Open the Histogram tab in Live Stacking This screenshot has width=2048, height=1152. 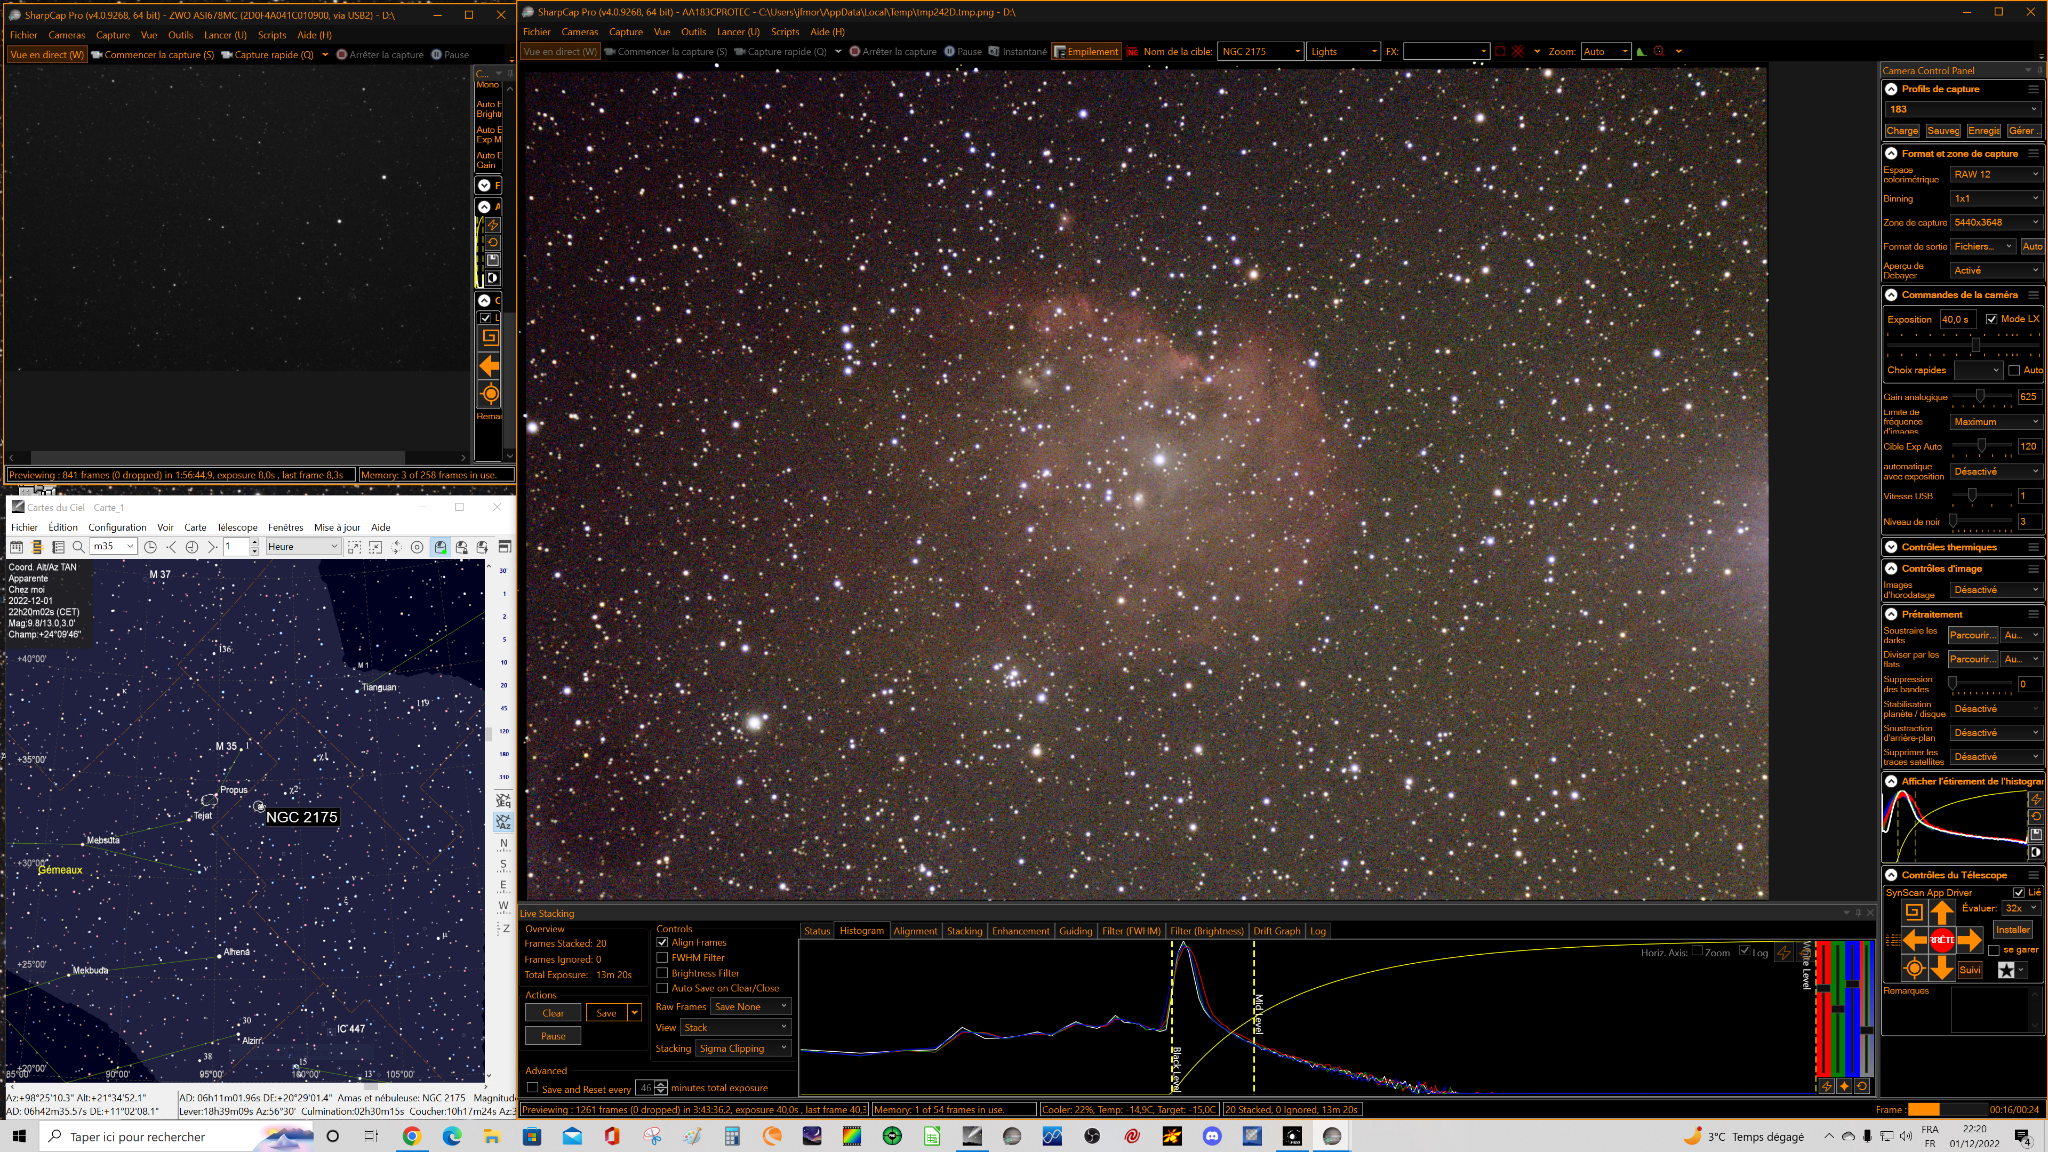tap(861, 931)
